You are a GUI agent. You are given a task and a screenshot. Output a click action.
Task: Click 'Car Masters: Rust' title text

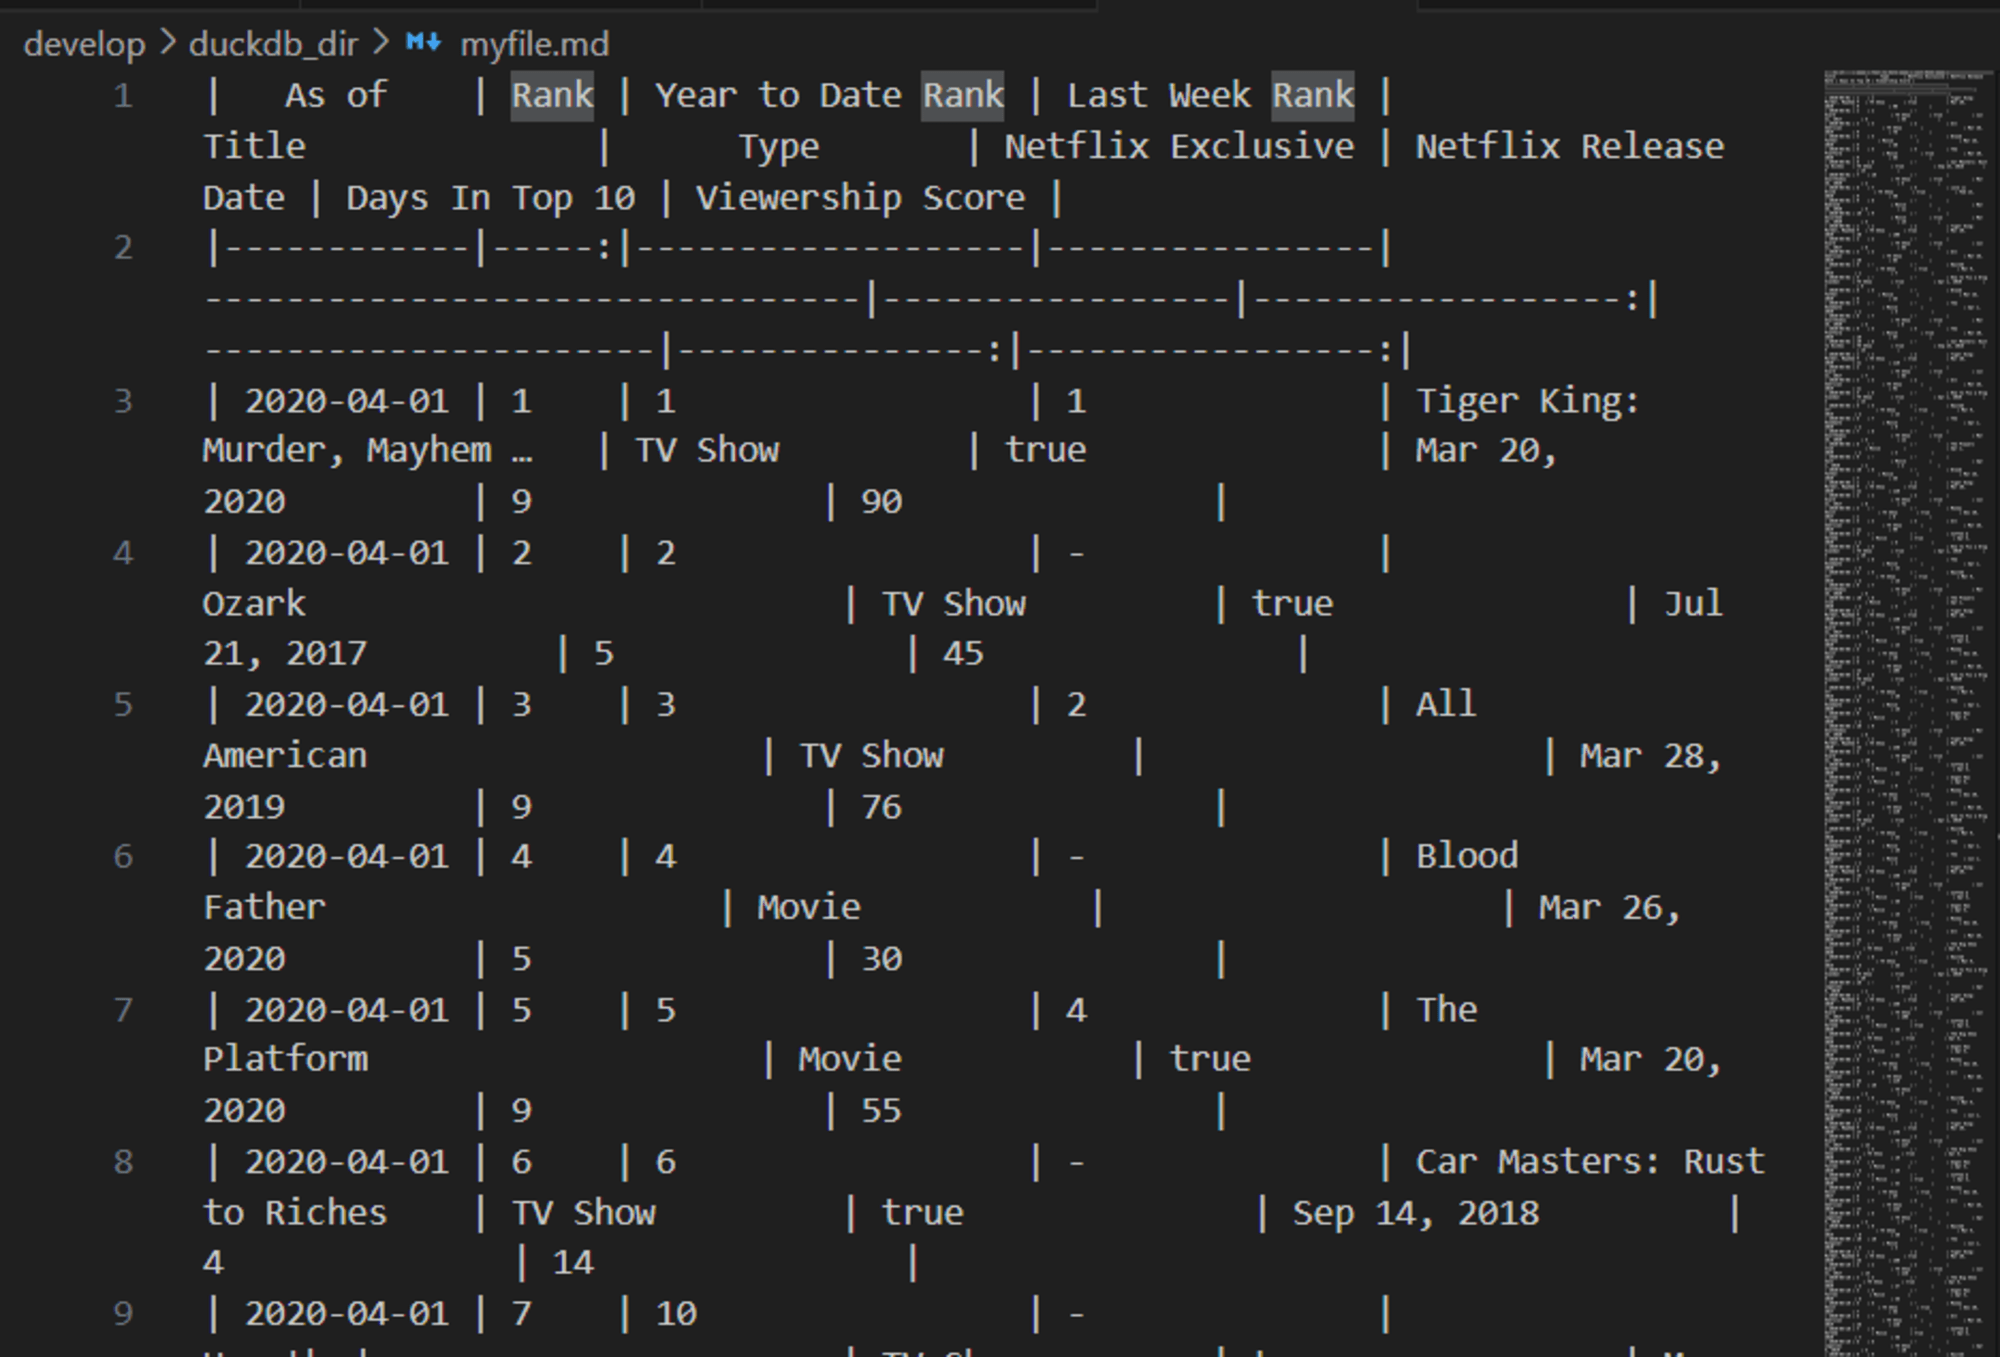[1590, 1161]
